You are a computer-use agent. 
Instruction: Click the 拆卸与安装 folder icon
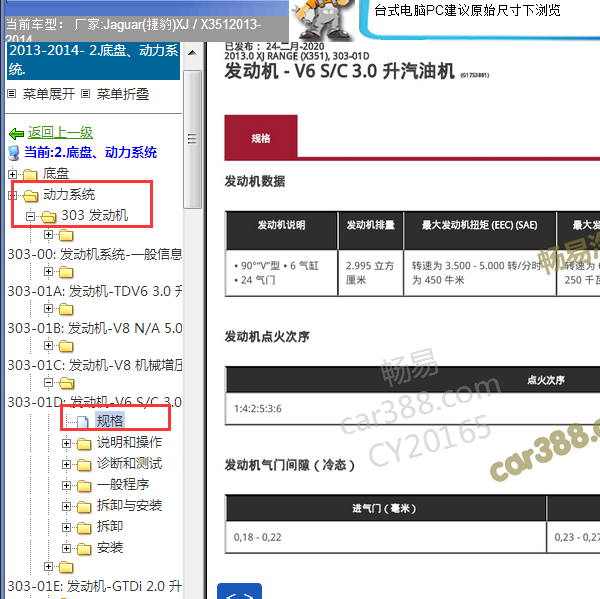pyautogui.click(x=84, y=507)
